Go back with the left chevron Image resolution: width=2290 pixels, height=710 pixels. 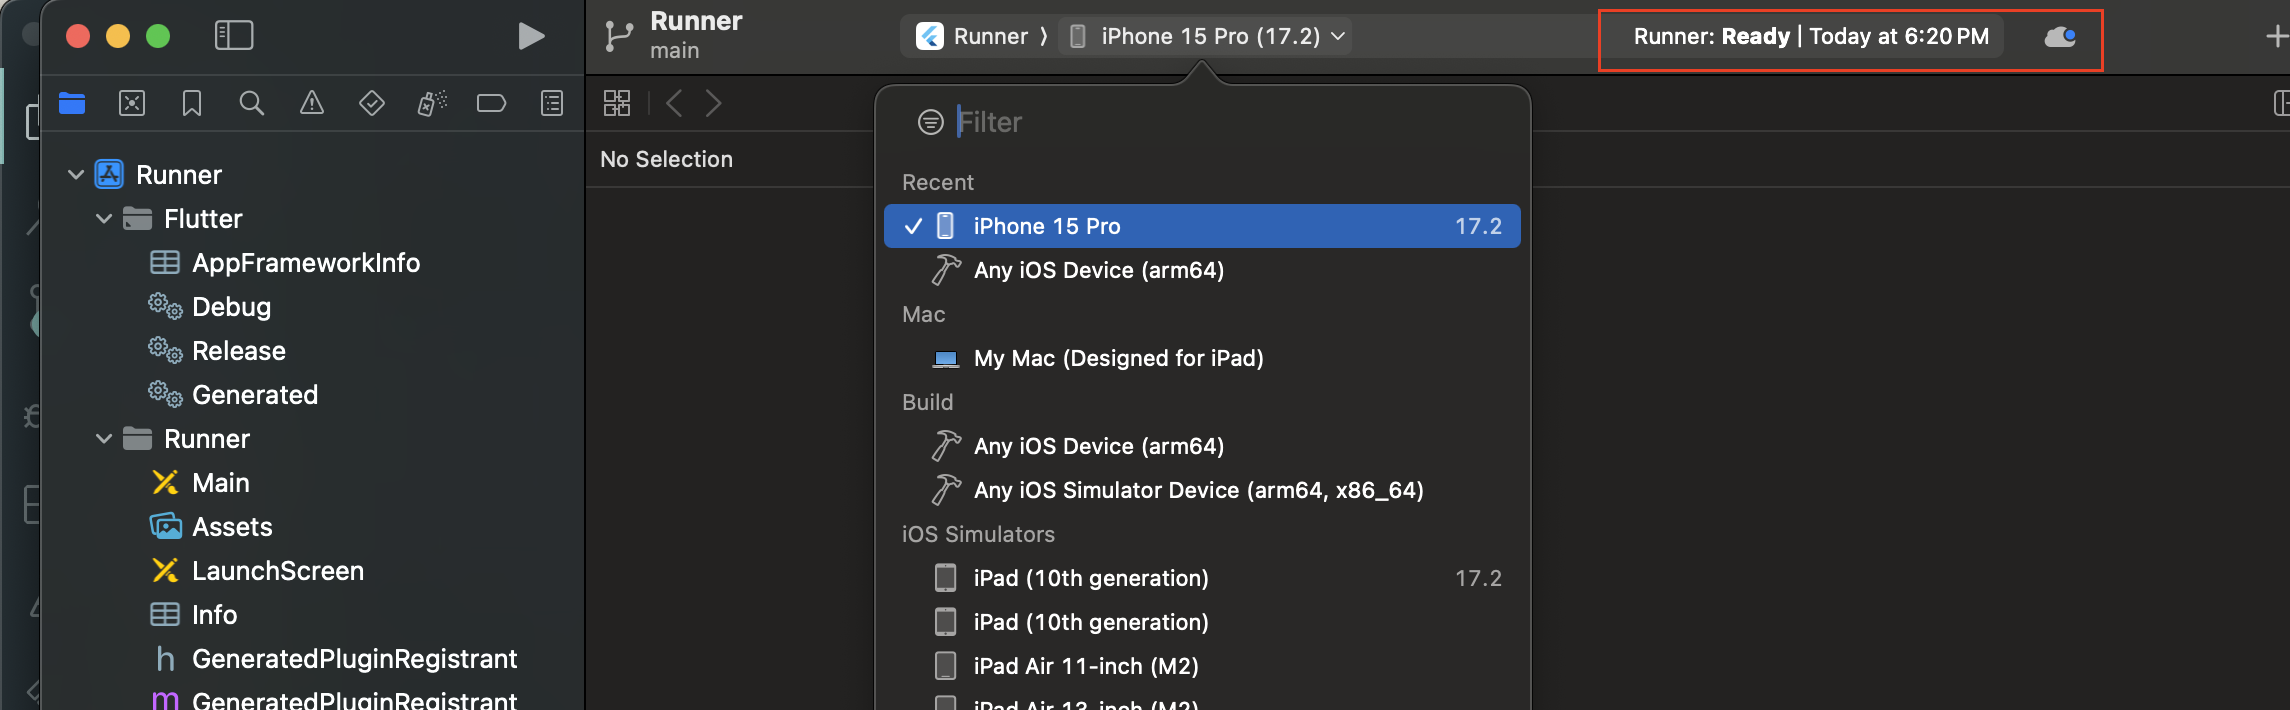point(674,103)
